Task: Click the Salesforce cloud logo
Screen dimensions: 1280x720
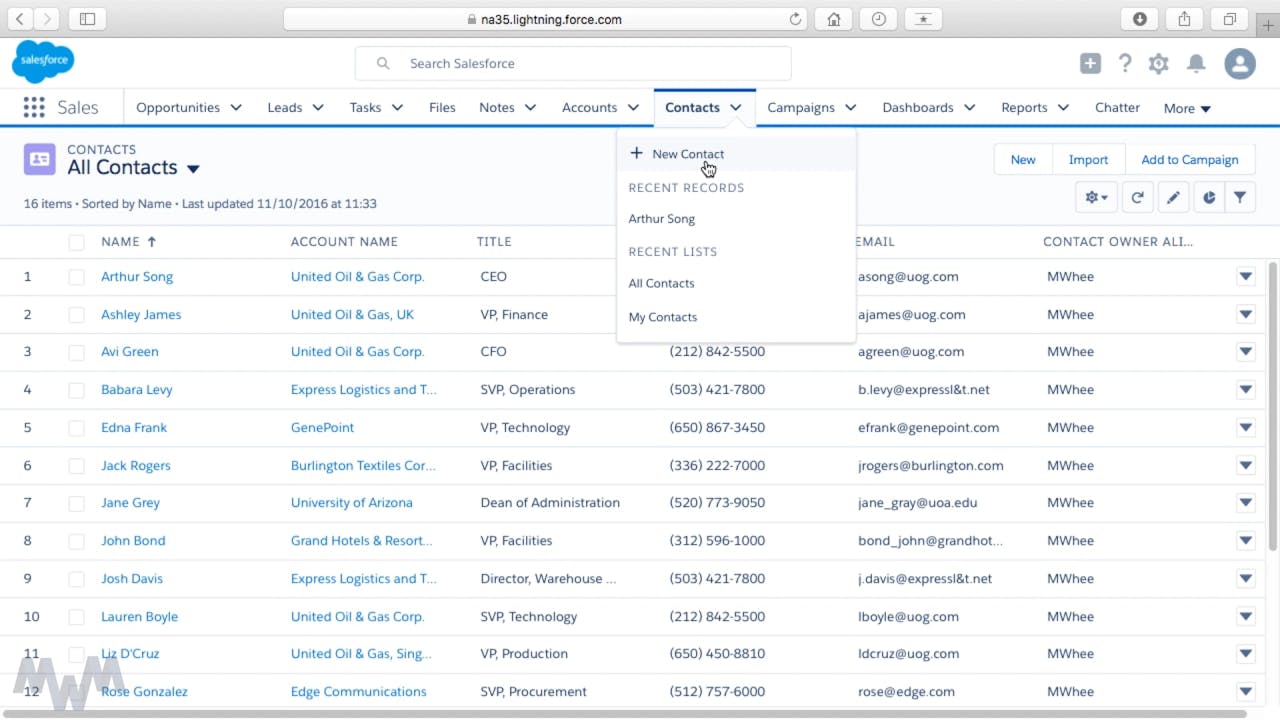Action: tap(43, 62)
